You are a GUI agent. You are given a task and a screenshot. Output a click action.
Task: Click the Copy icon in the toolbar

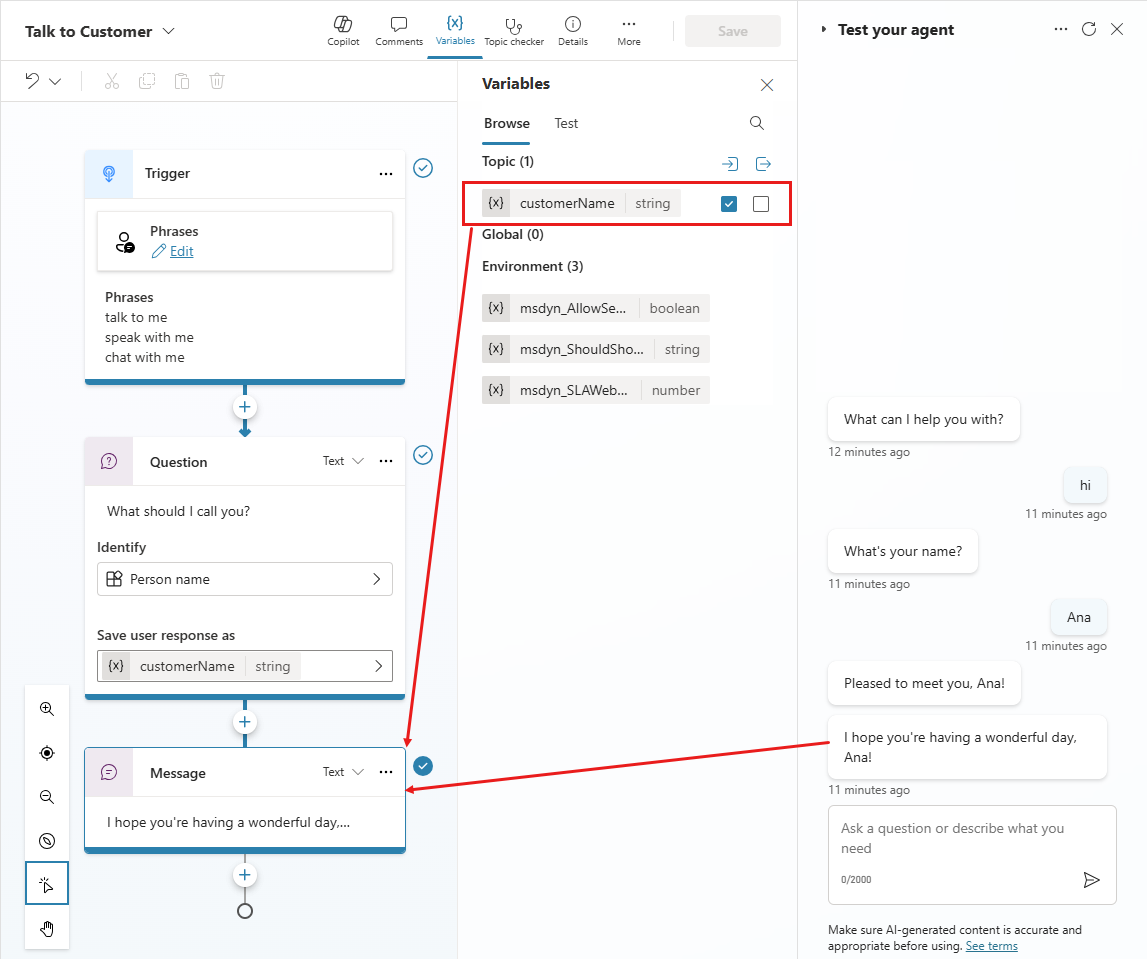147,80
